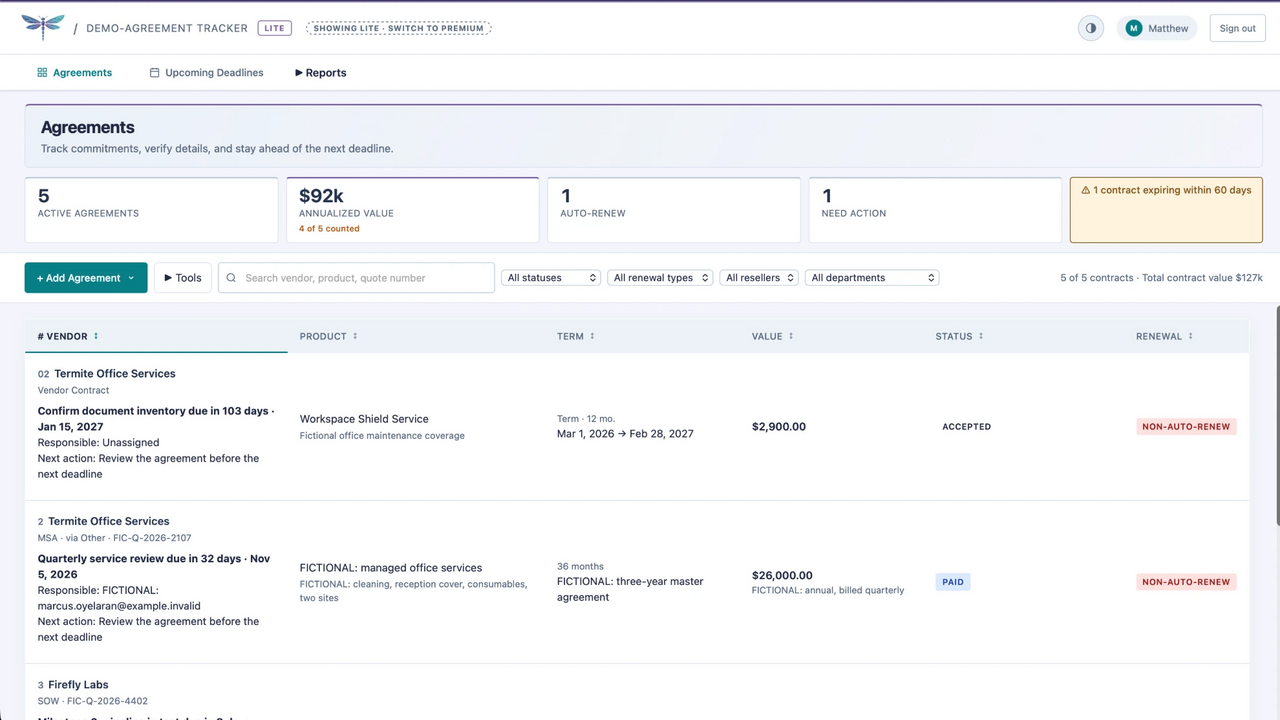Sort by the Term column header
The width and height of the screenshot is (1280, 720).
point(576,336)
